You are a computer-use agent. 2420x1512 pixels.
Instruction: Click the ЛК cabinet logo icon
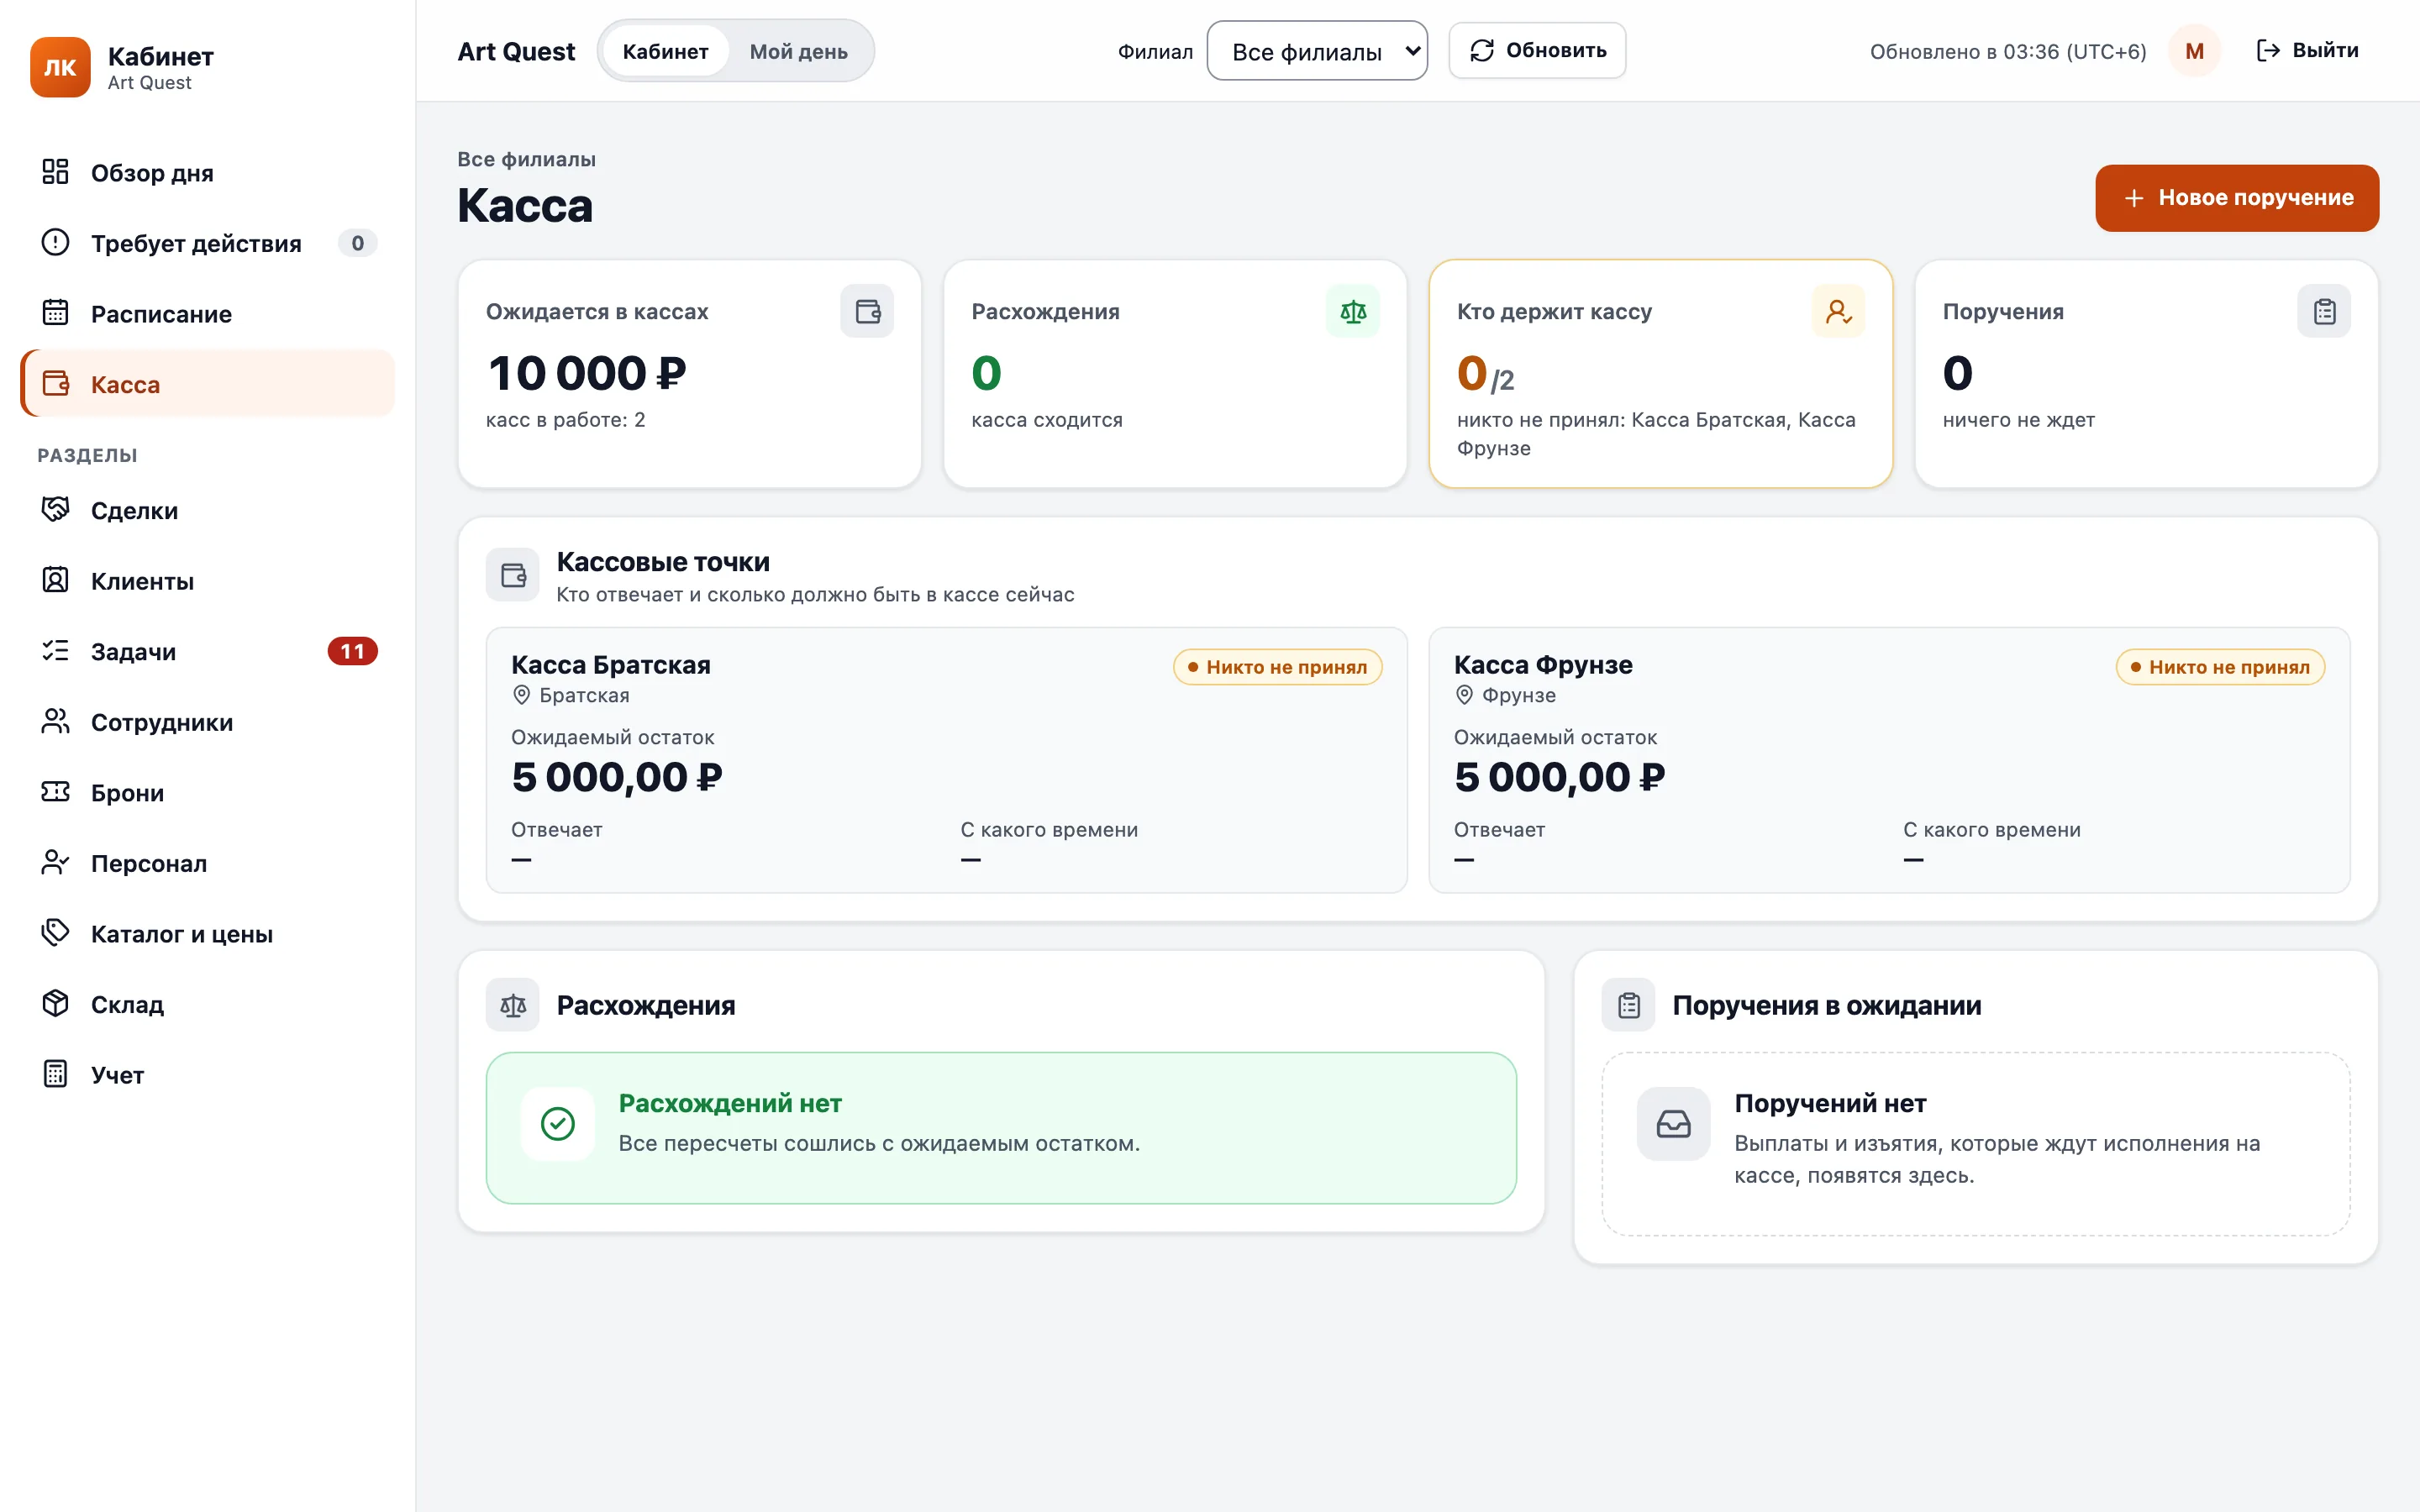point(60,67)
